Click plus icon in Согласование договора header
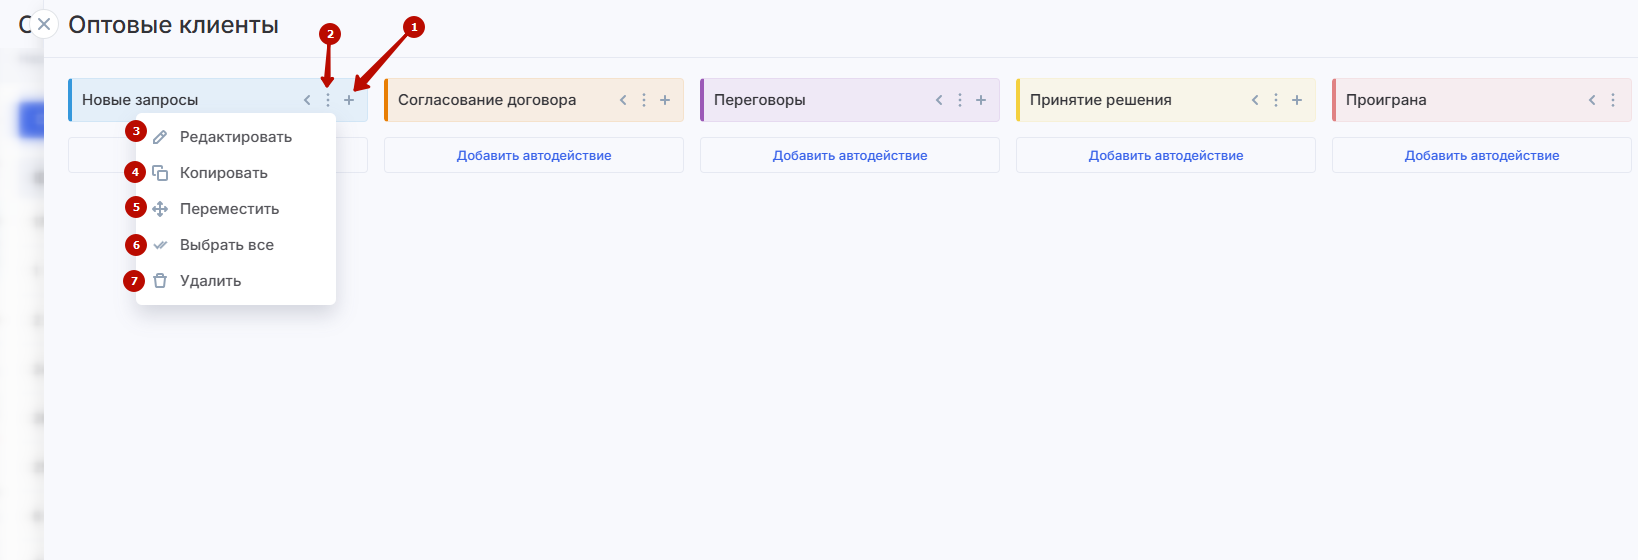Image resolution: width=1638 pixels, height=560 pixels. tap(665, 100)
